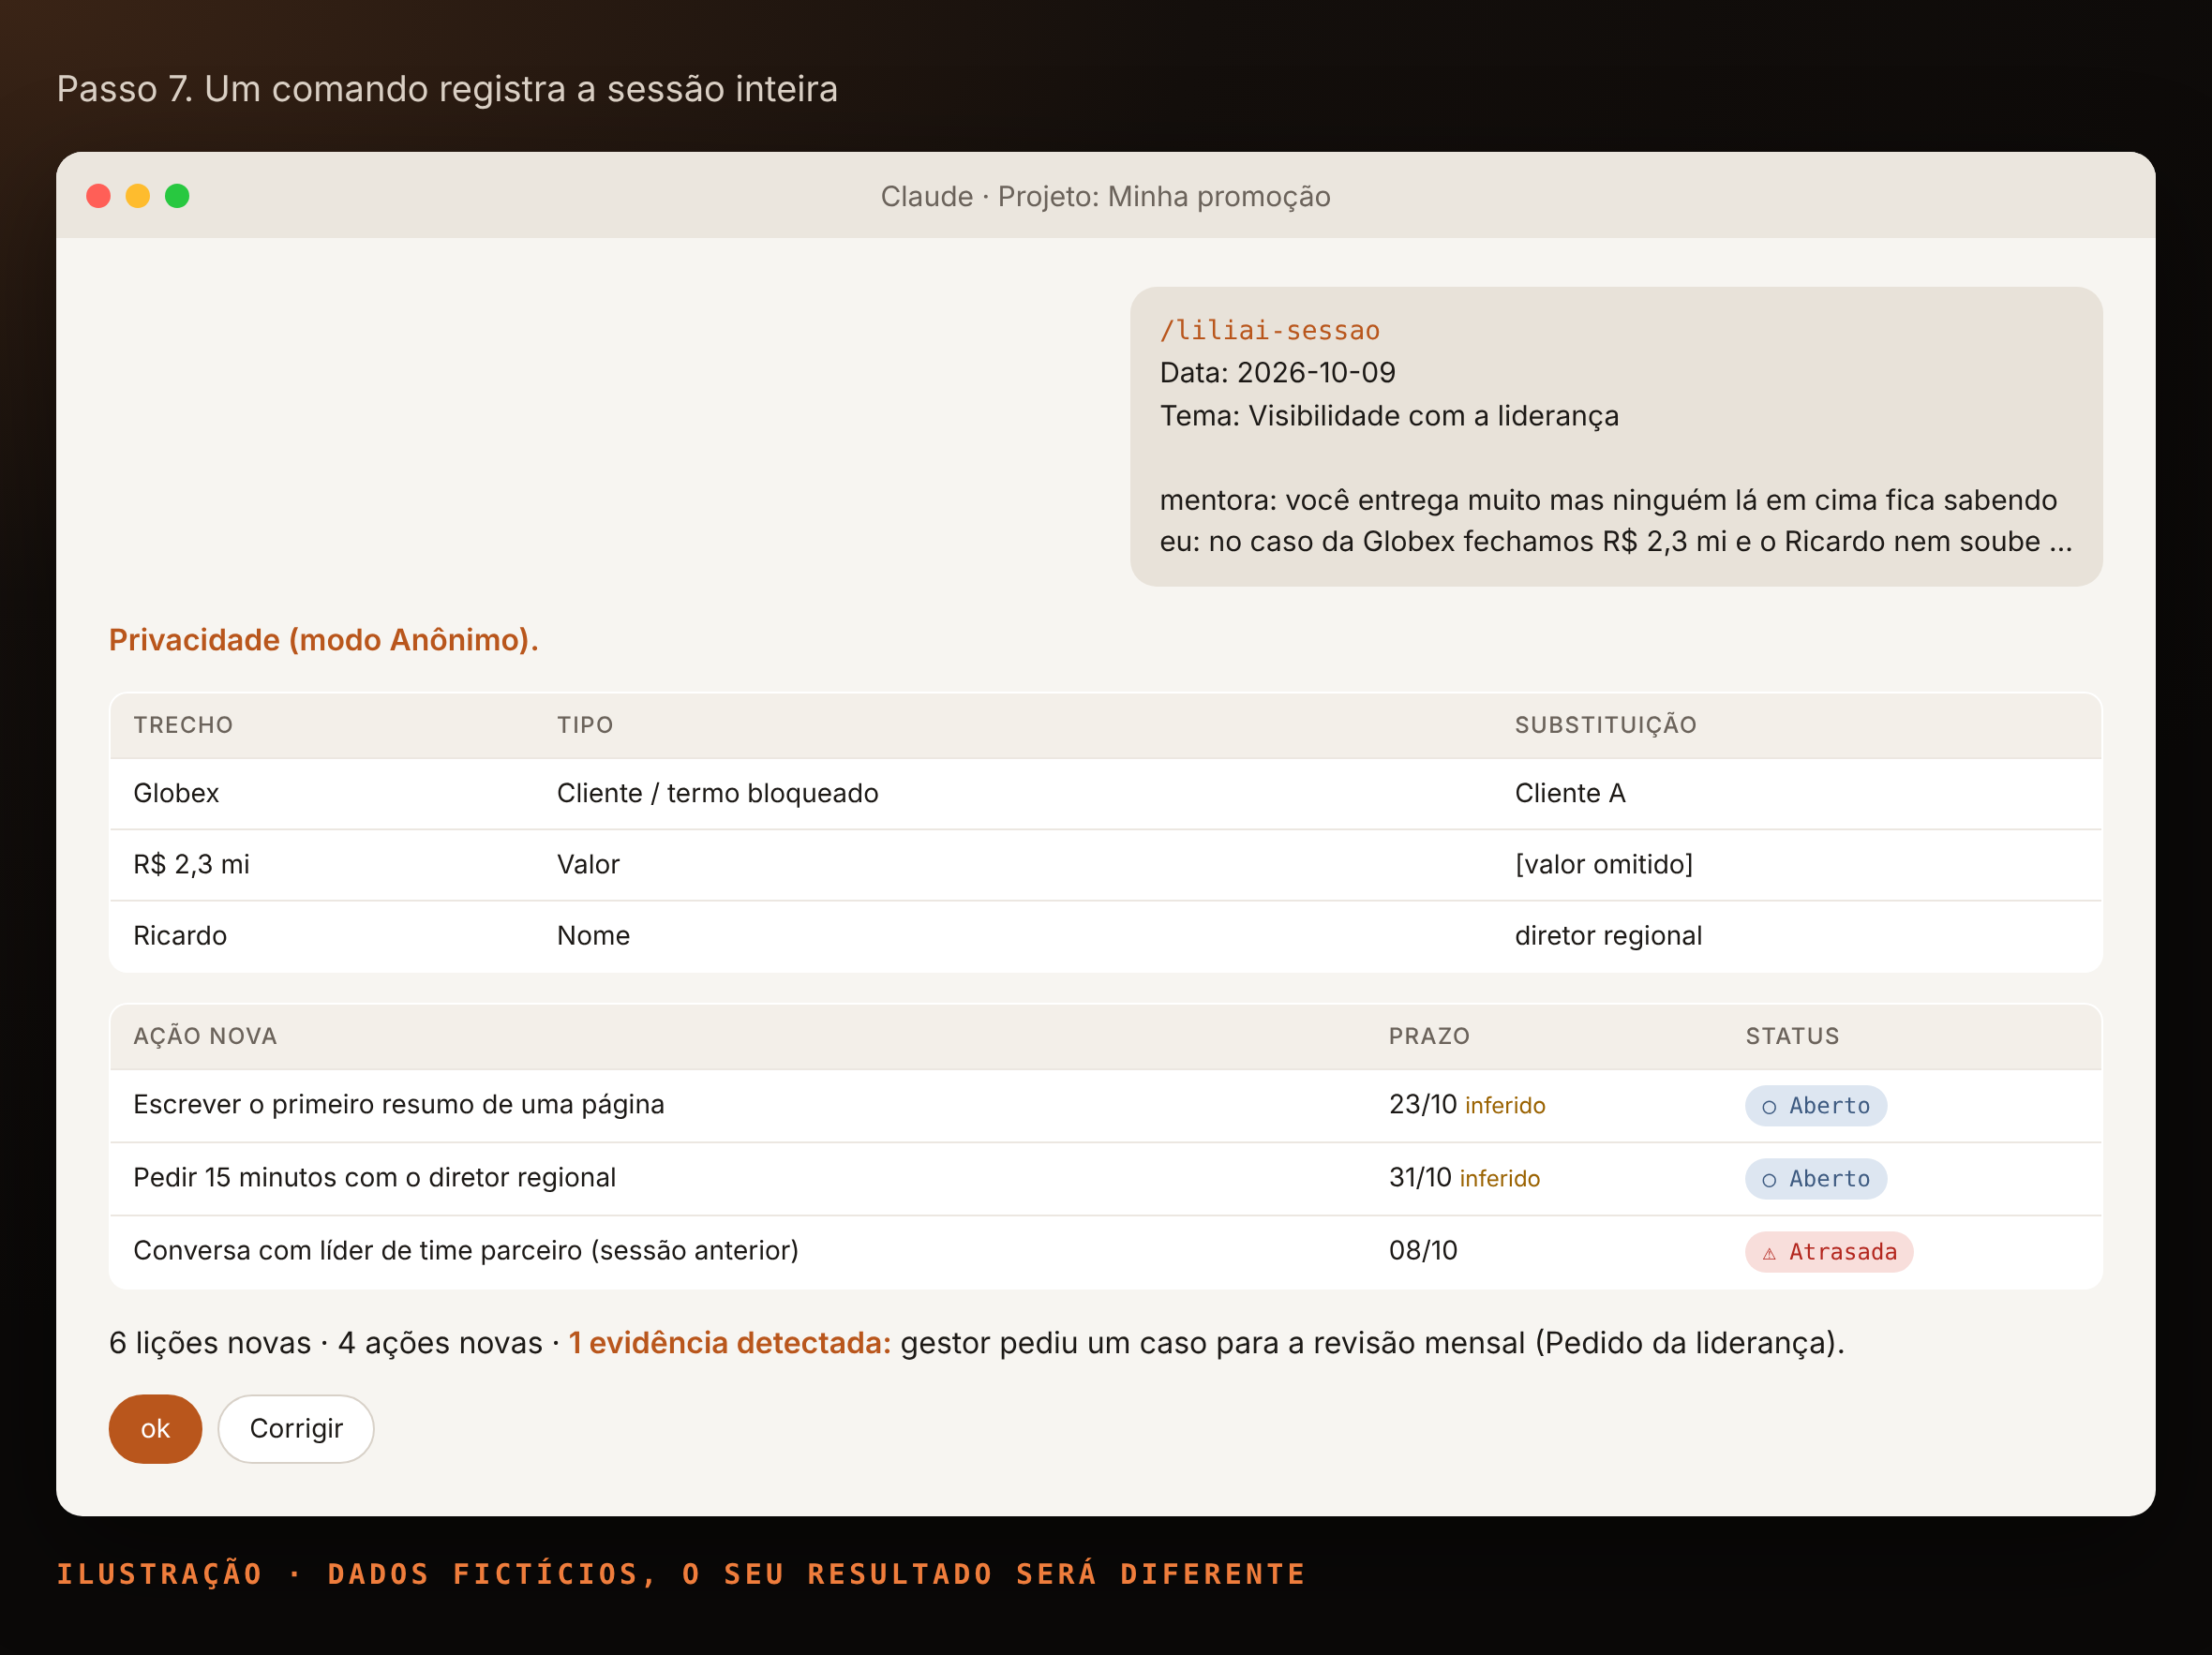Viewport: 2212px width, 1655px height.
Task: Click the 'Passo 7' heading above the window
Action: [447, 89]
